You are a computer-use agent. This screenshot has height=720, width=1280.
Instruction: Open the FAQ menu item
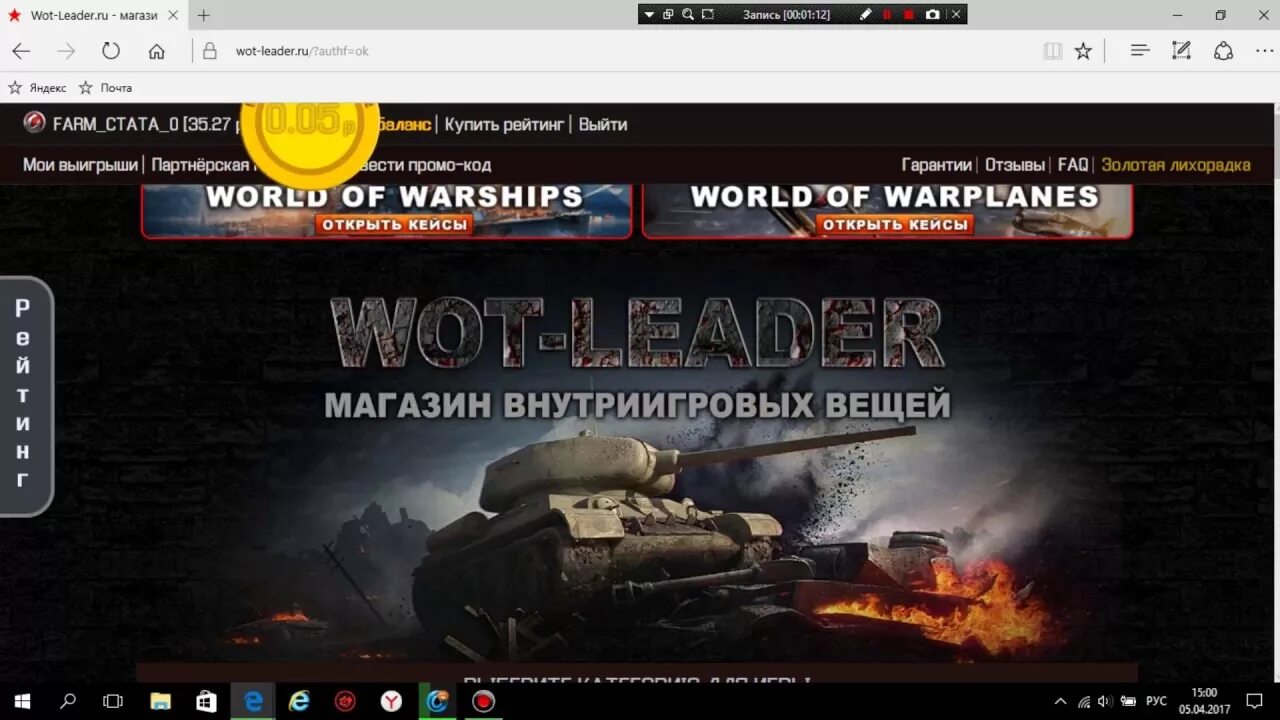[x=1073, y=165]
